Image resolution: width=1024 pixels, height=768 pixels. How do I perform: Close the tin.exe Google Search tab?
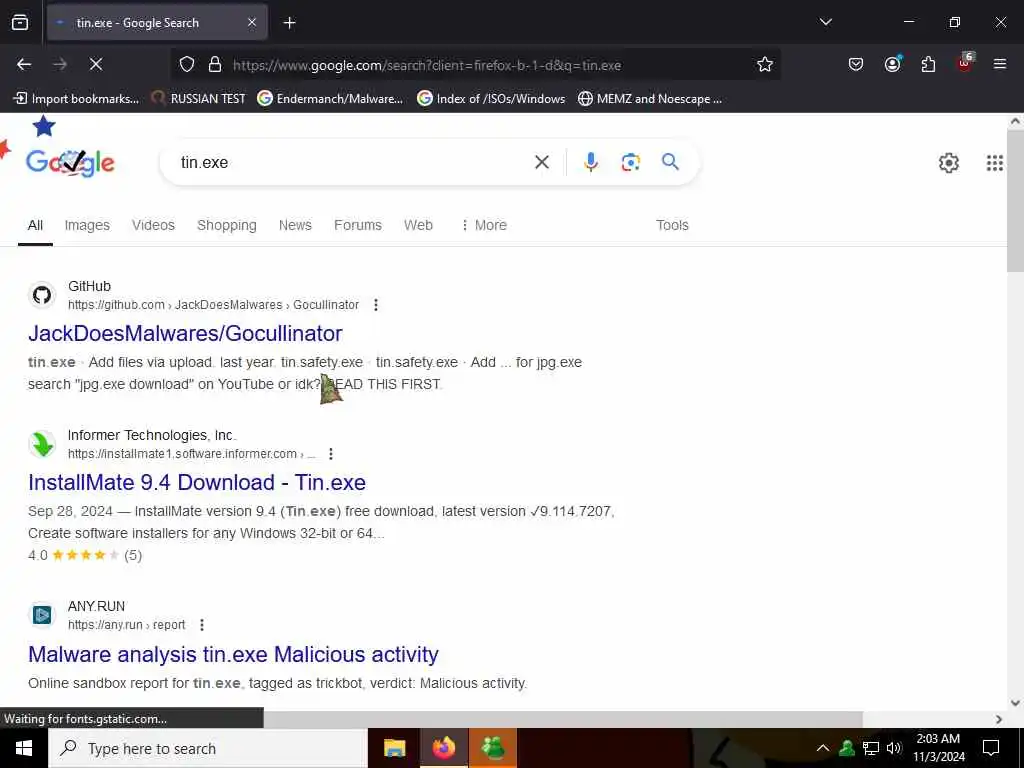click(252, 23)
